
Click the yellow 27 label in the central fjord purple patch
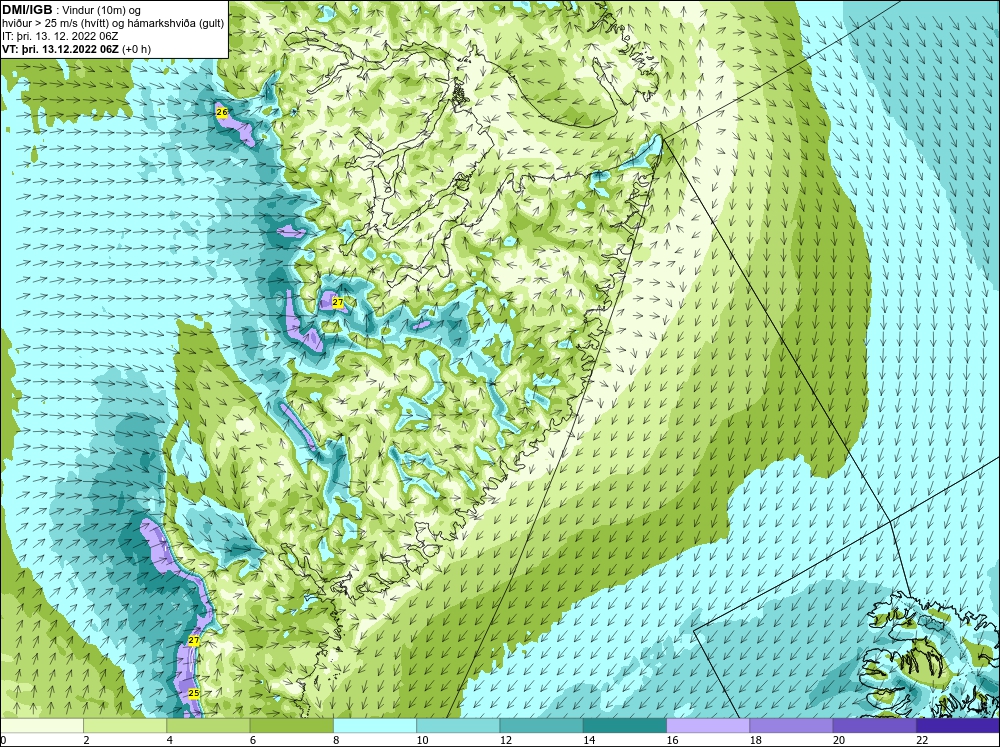click(338, 302)
